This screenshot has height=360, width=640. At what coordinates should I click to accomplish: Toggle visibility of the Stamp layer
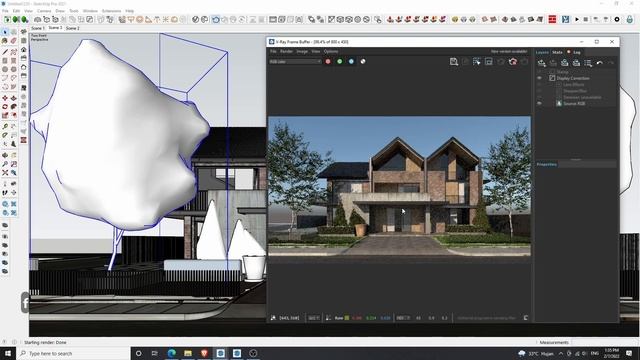[540, 72]
